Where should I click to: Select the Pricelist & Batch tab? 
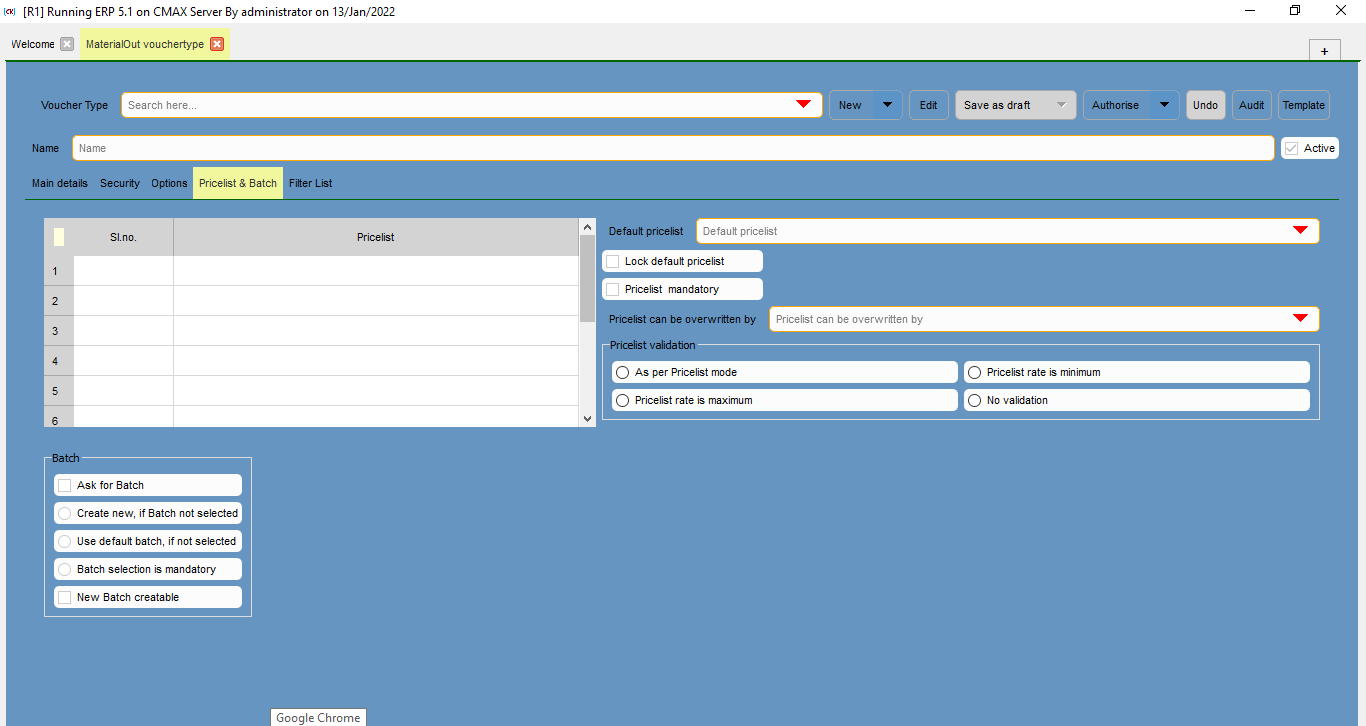click(x=238, y=183)
